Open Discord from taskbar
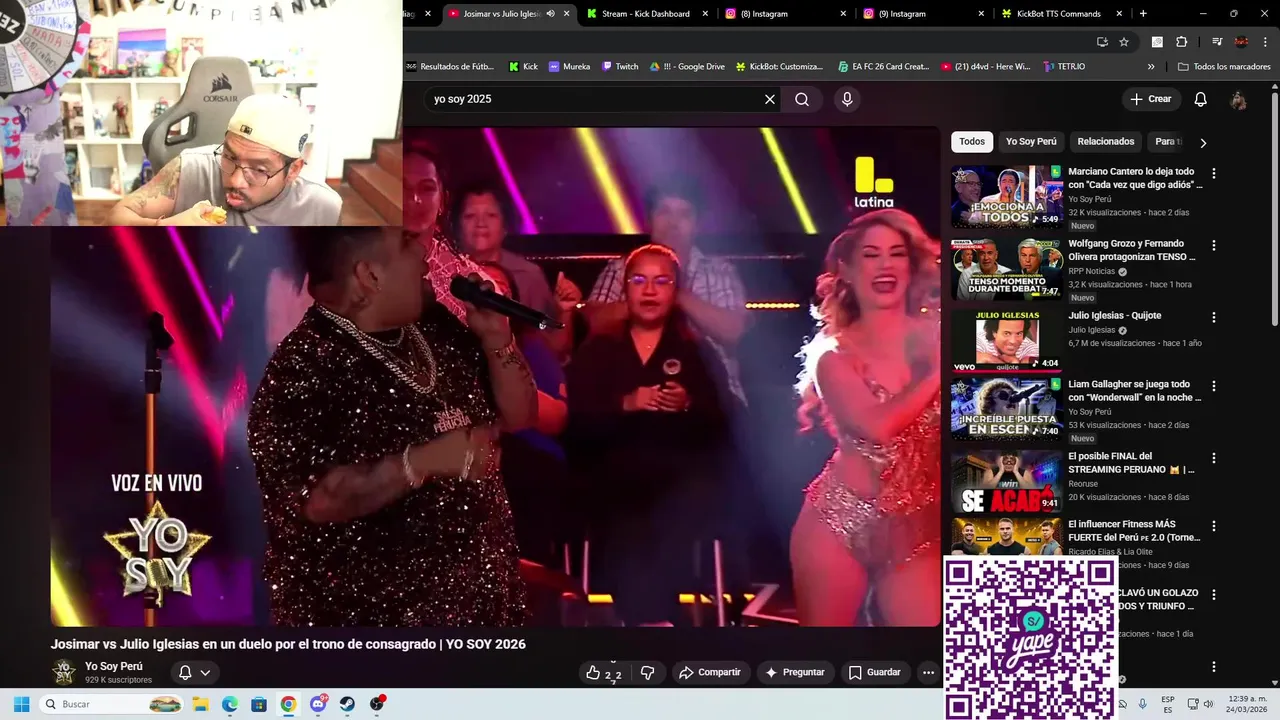 (x=318, y=704)
